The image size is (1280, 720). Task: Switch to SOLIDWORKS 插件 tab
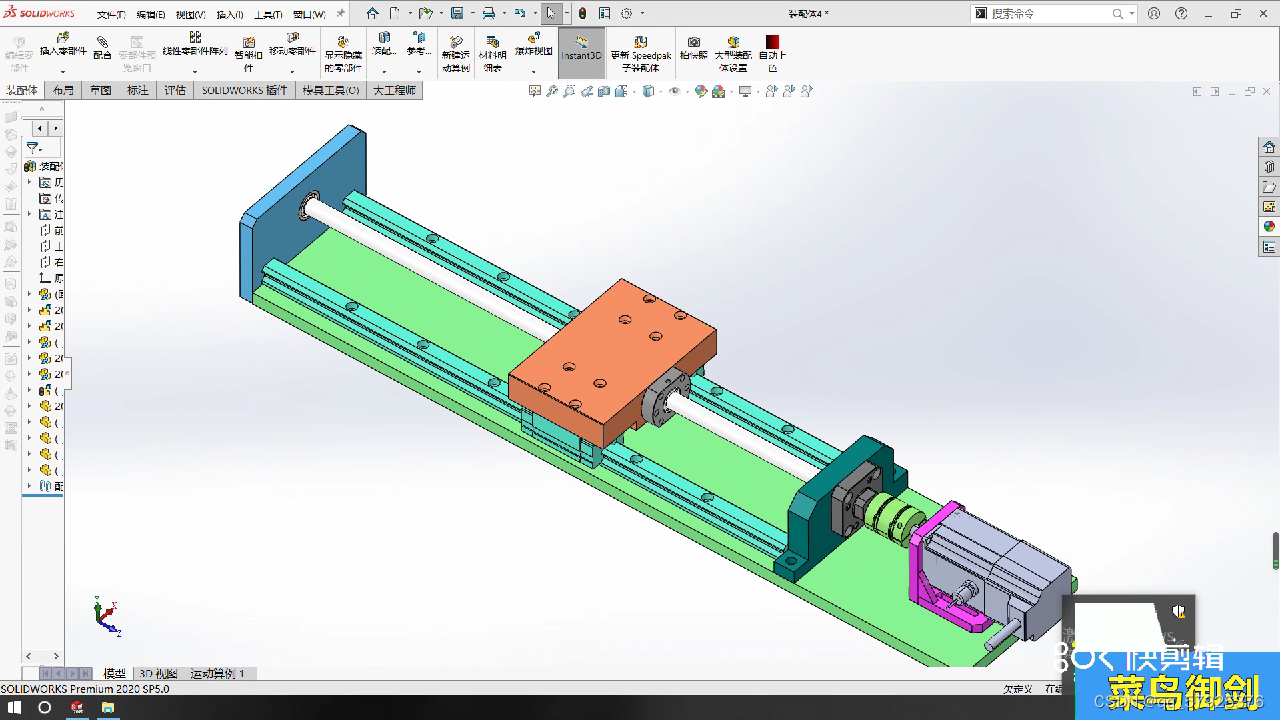(x=244, y=90)
